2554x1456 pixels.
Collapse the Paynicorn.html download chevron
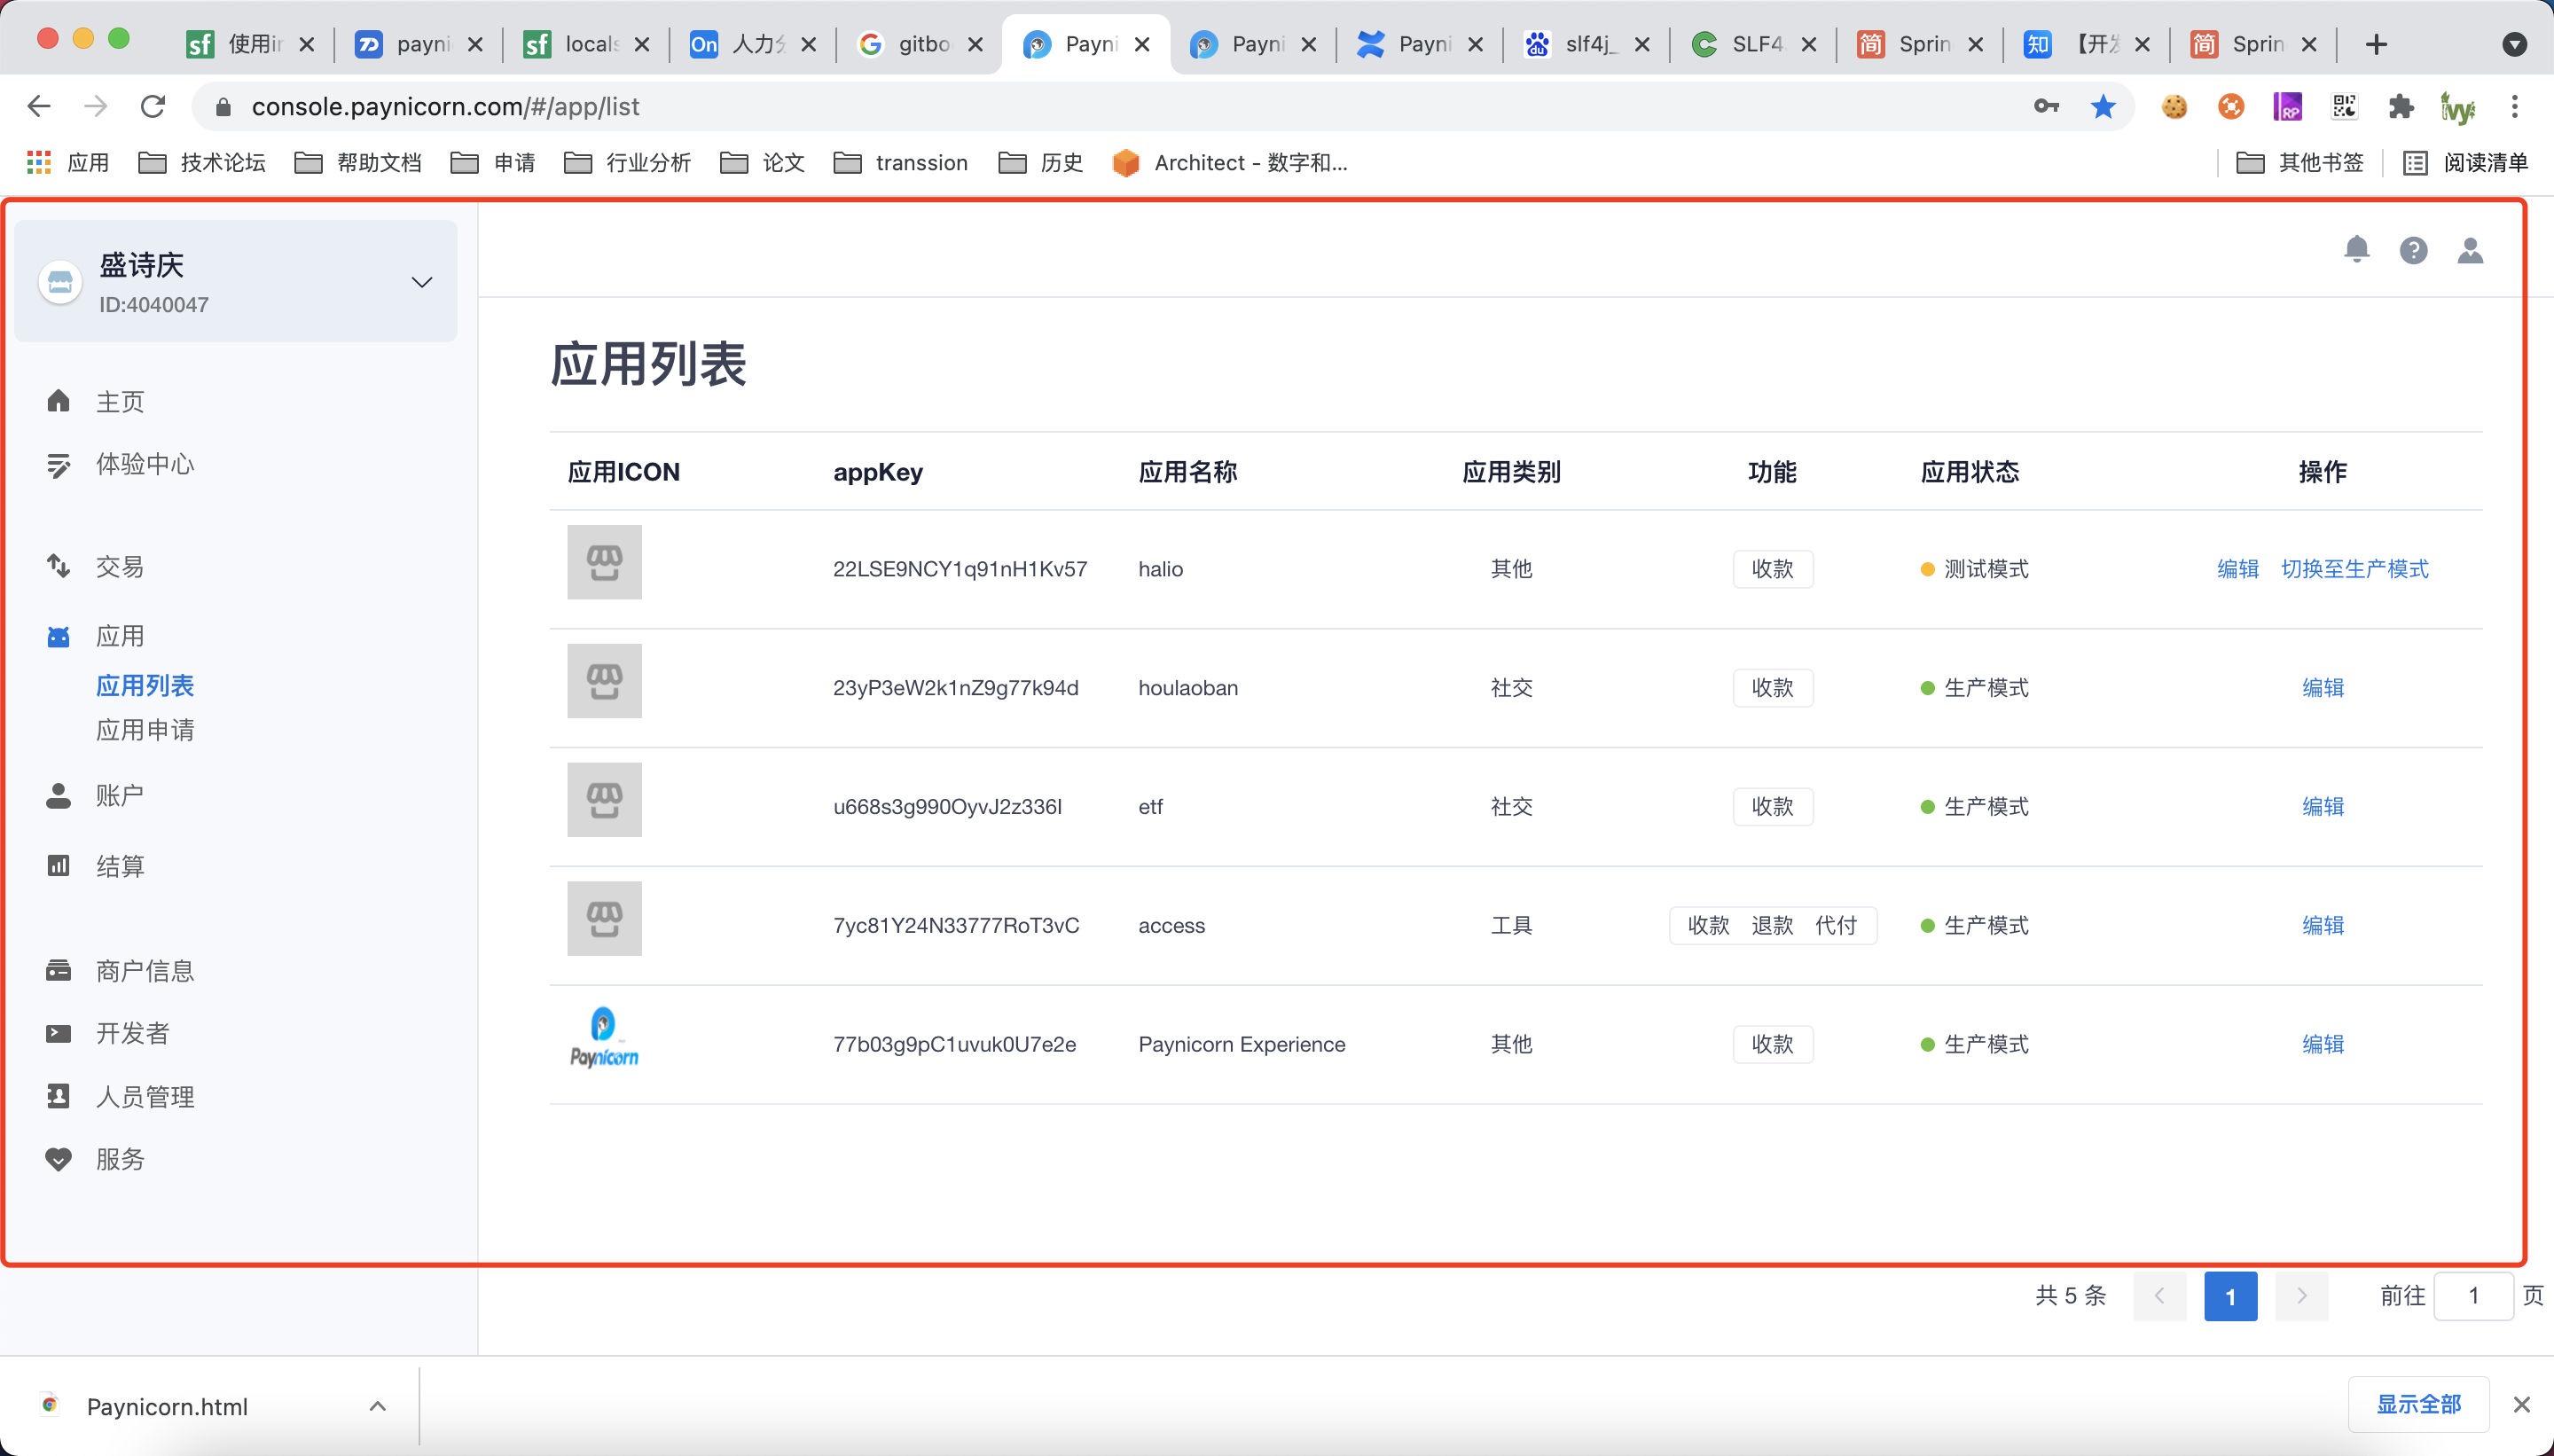(x=377, y=1405)
